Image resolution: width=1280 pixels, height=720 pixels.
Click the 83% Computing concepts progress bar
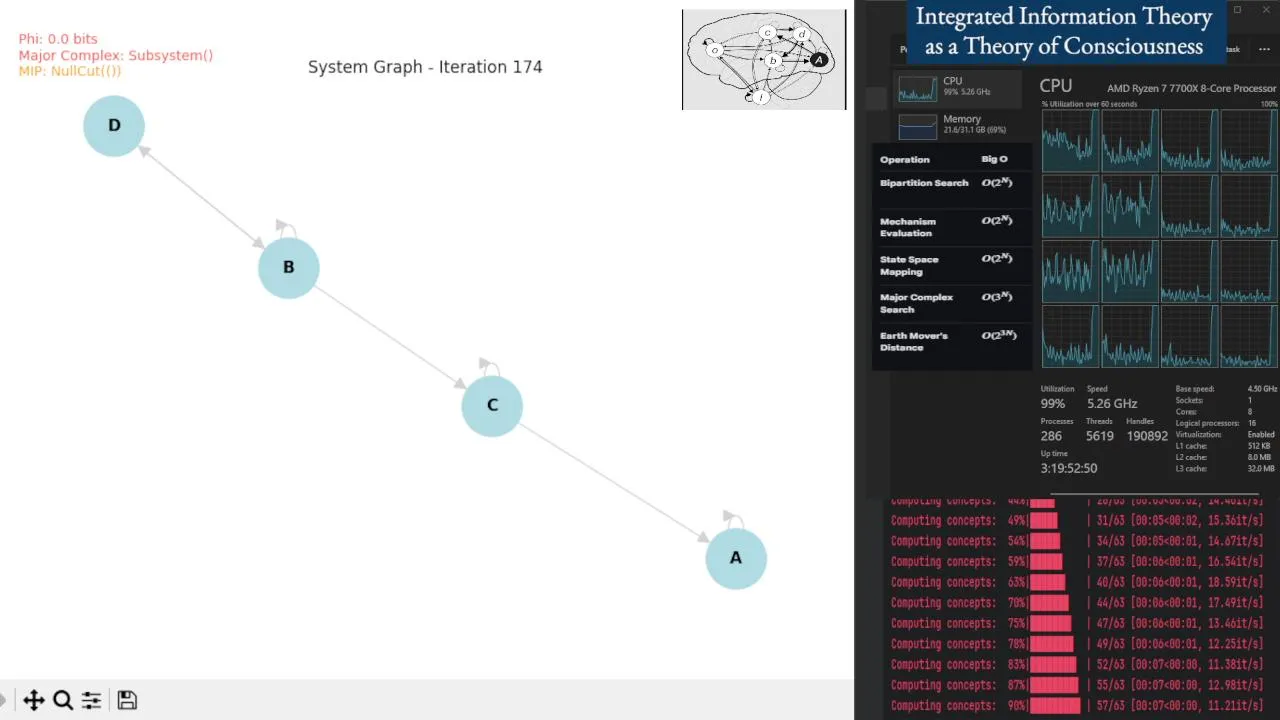click(1053, 665)
